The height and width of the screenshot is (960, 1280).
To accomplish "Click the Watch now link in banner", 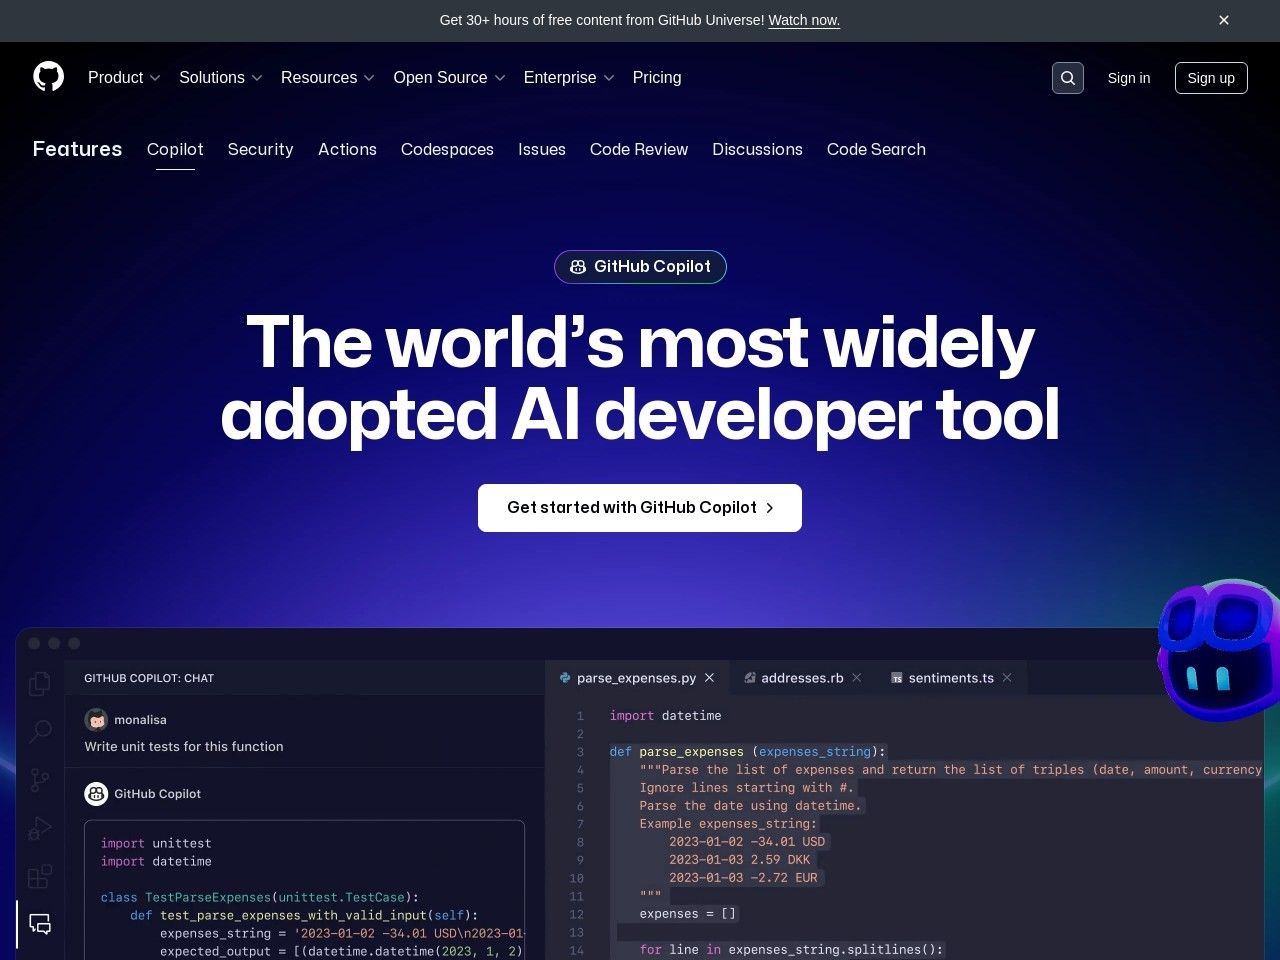I will [x=804, y=20].
